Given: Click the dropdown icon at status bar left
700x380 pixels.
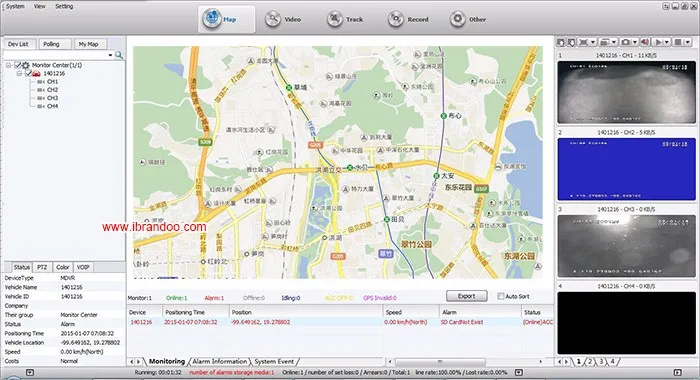Looking at the screenshot, I should tap(29, 372).
